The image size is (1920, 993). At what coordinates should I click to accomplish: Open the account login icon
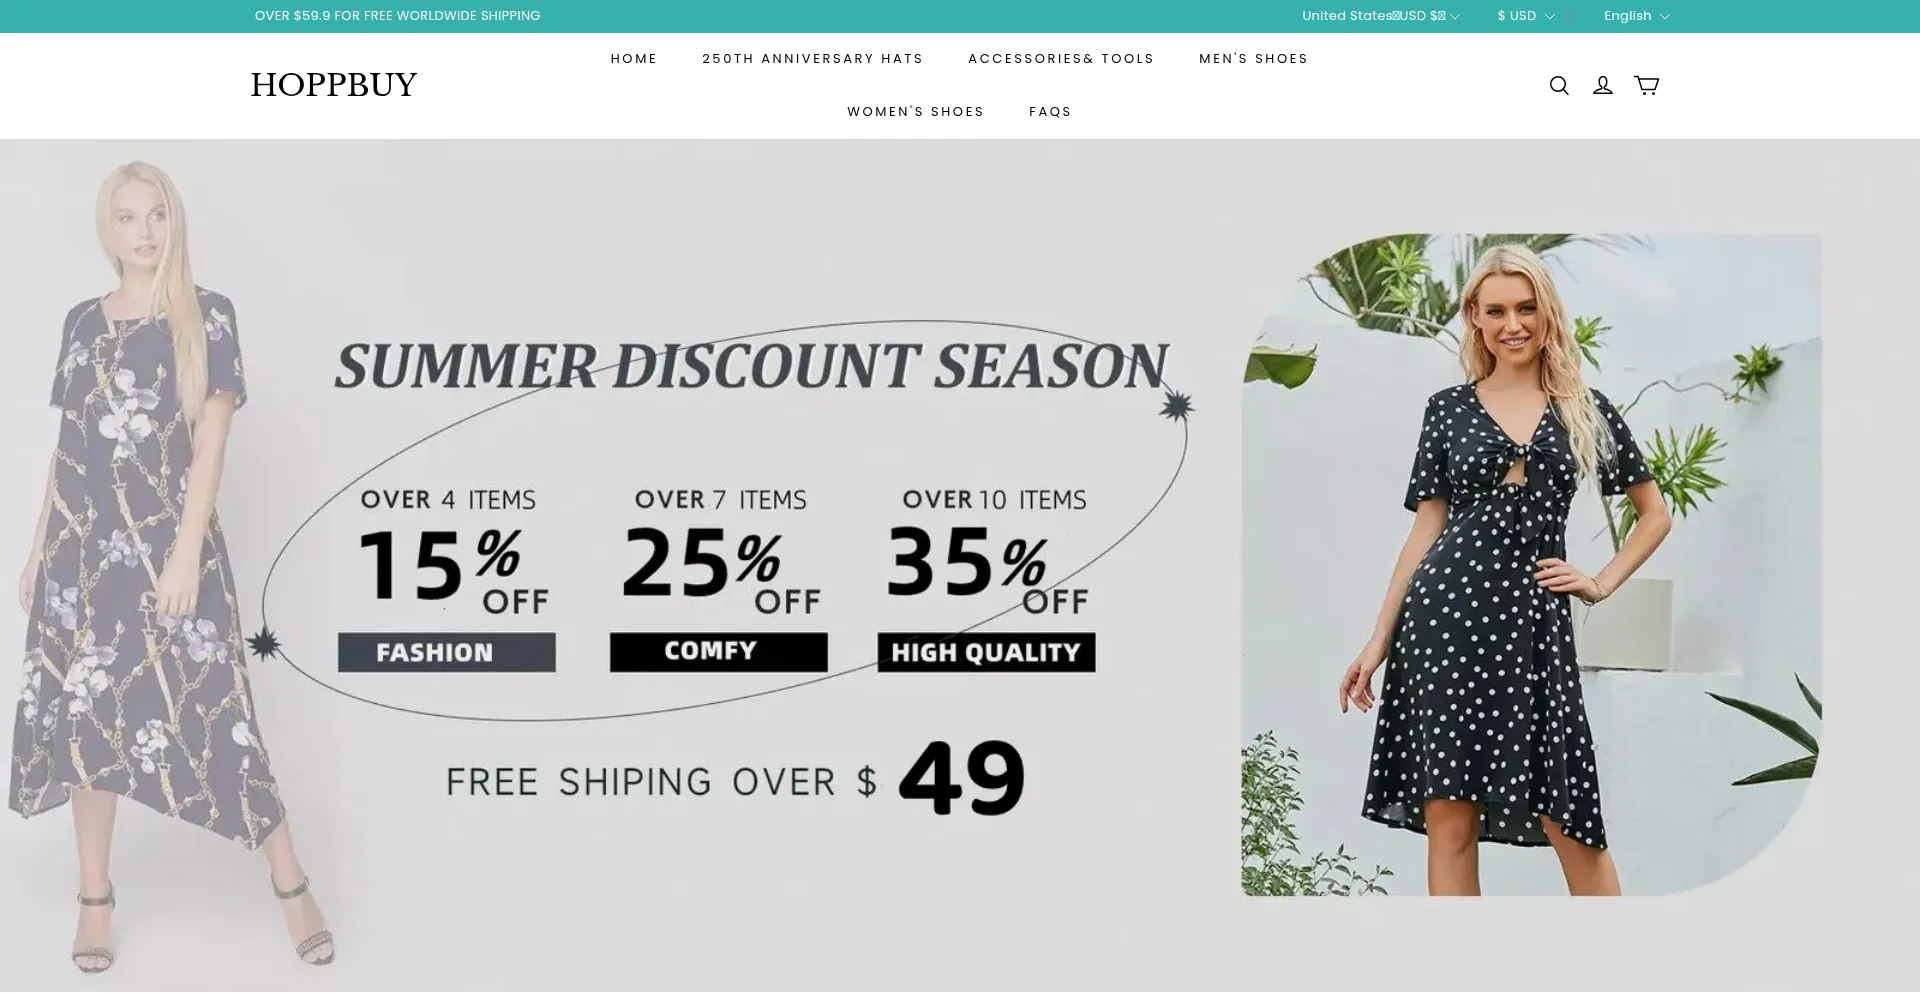[x=1603, y=86]
